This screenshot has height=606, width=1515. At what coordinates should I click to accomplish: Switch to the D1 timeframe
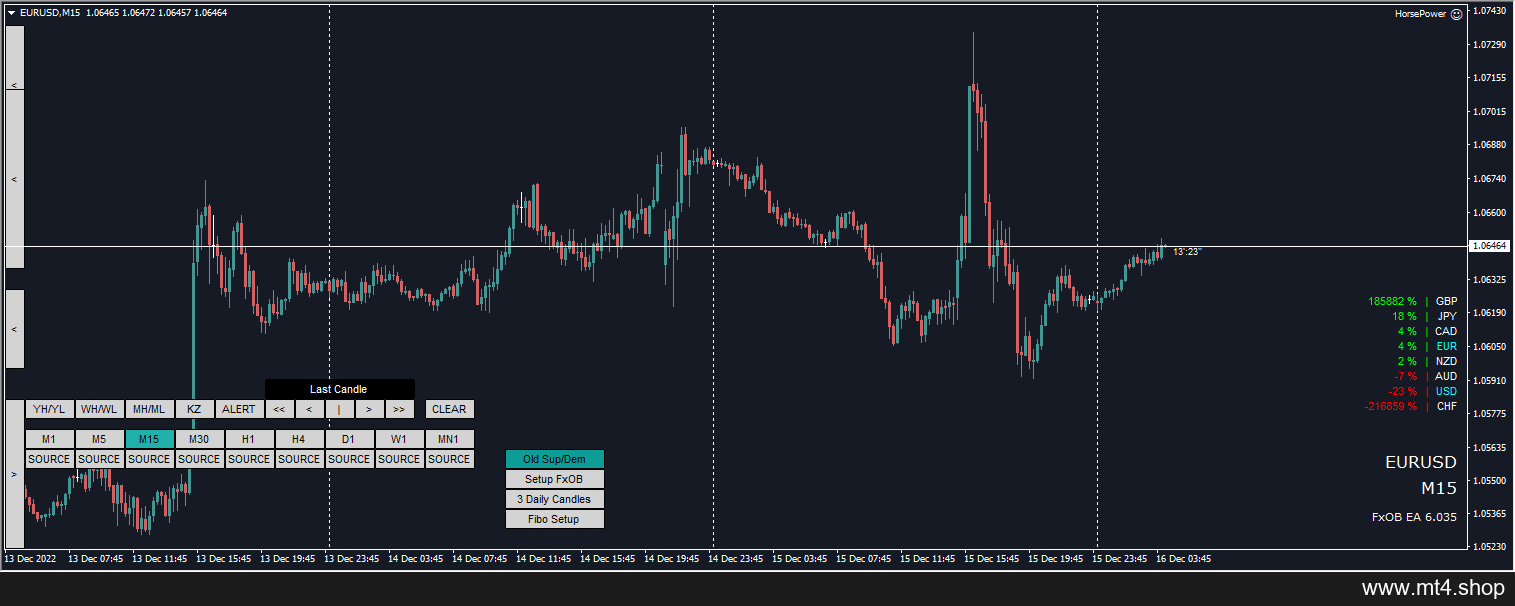[350, 439]
